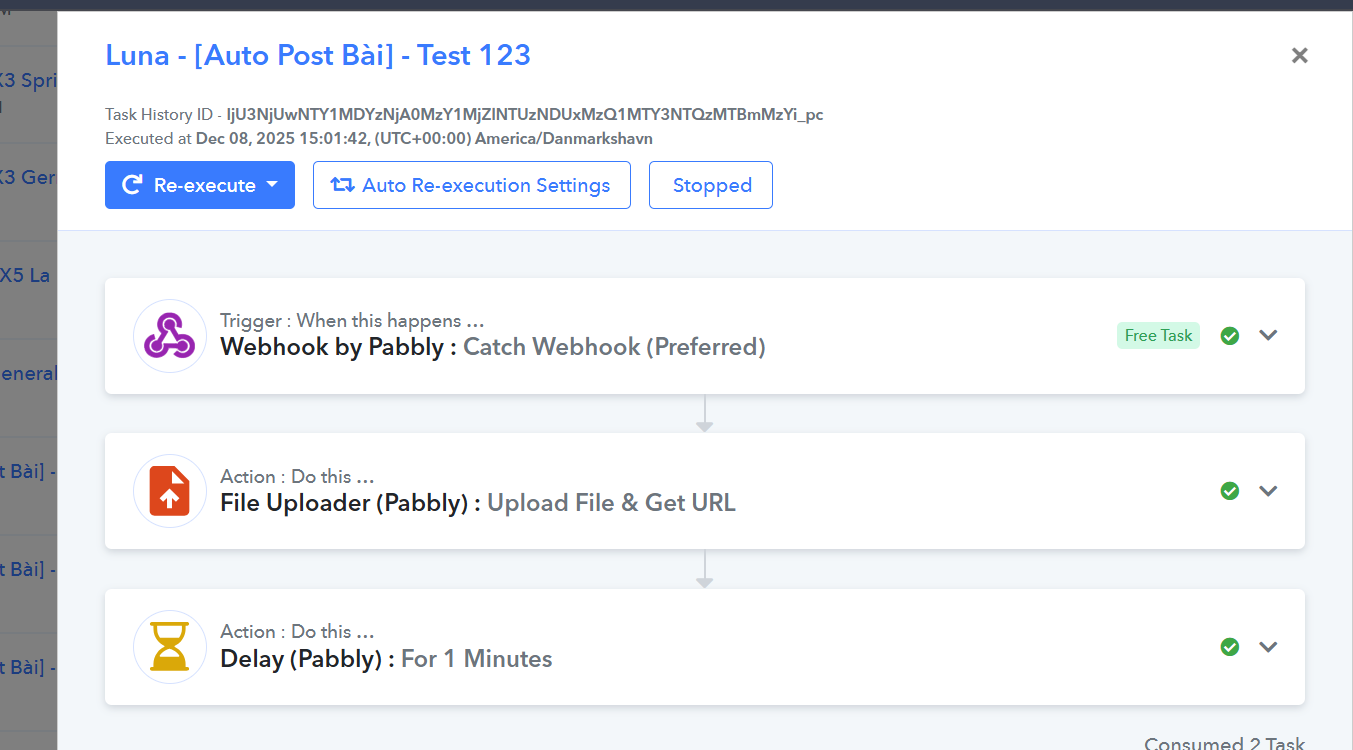Open the Re-execute dropdown button

click(200, 185)
